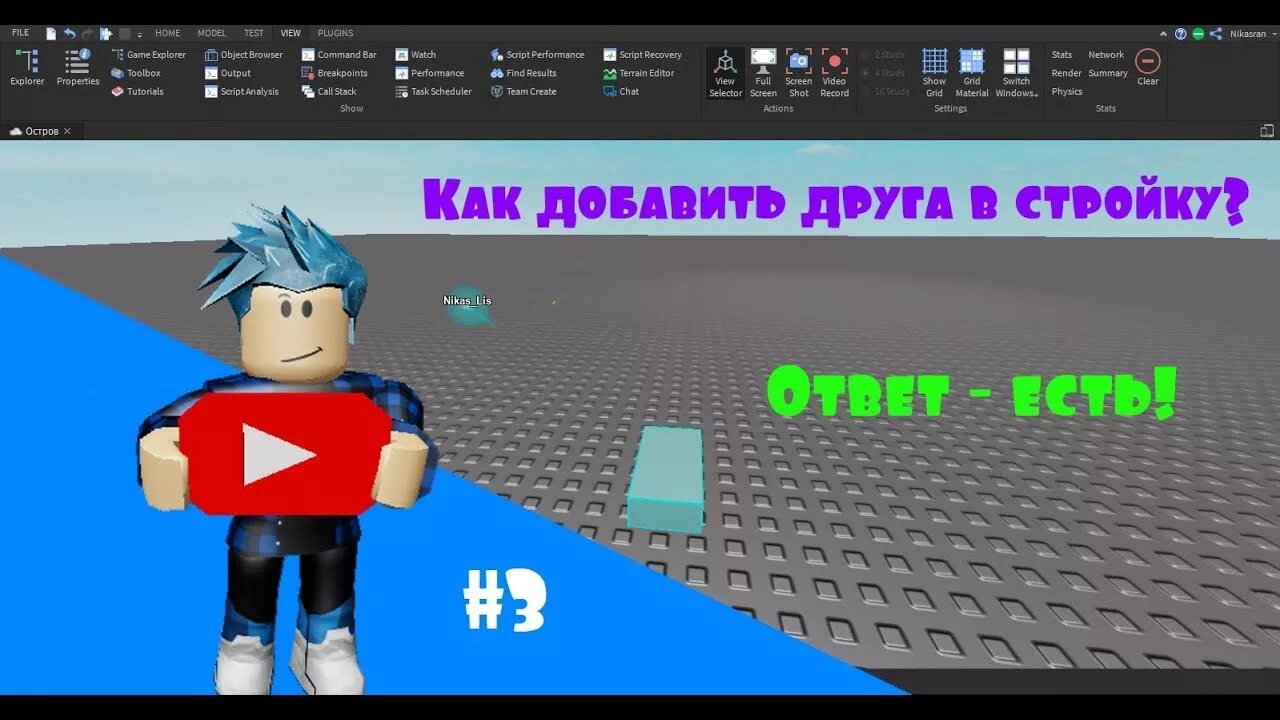Open the Call Stack window
The image size is (1280, 720).
pyautogui.click(x=329, y=91)
